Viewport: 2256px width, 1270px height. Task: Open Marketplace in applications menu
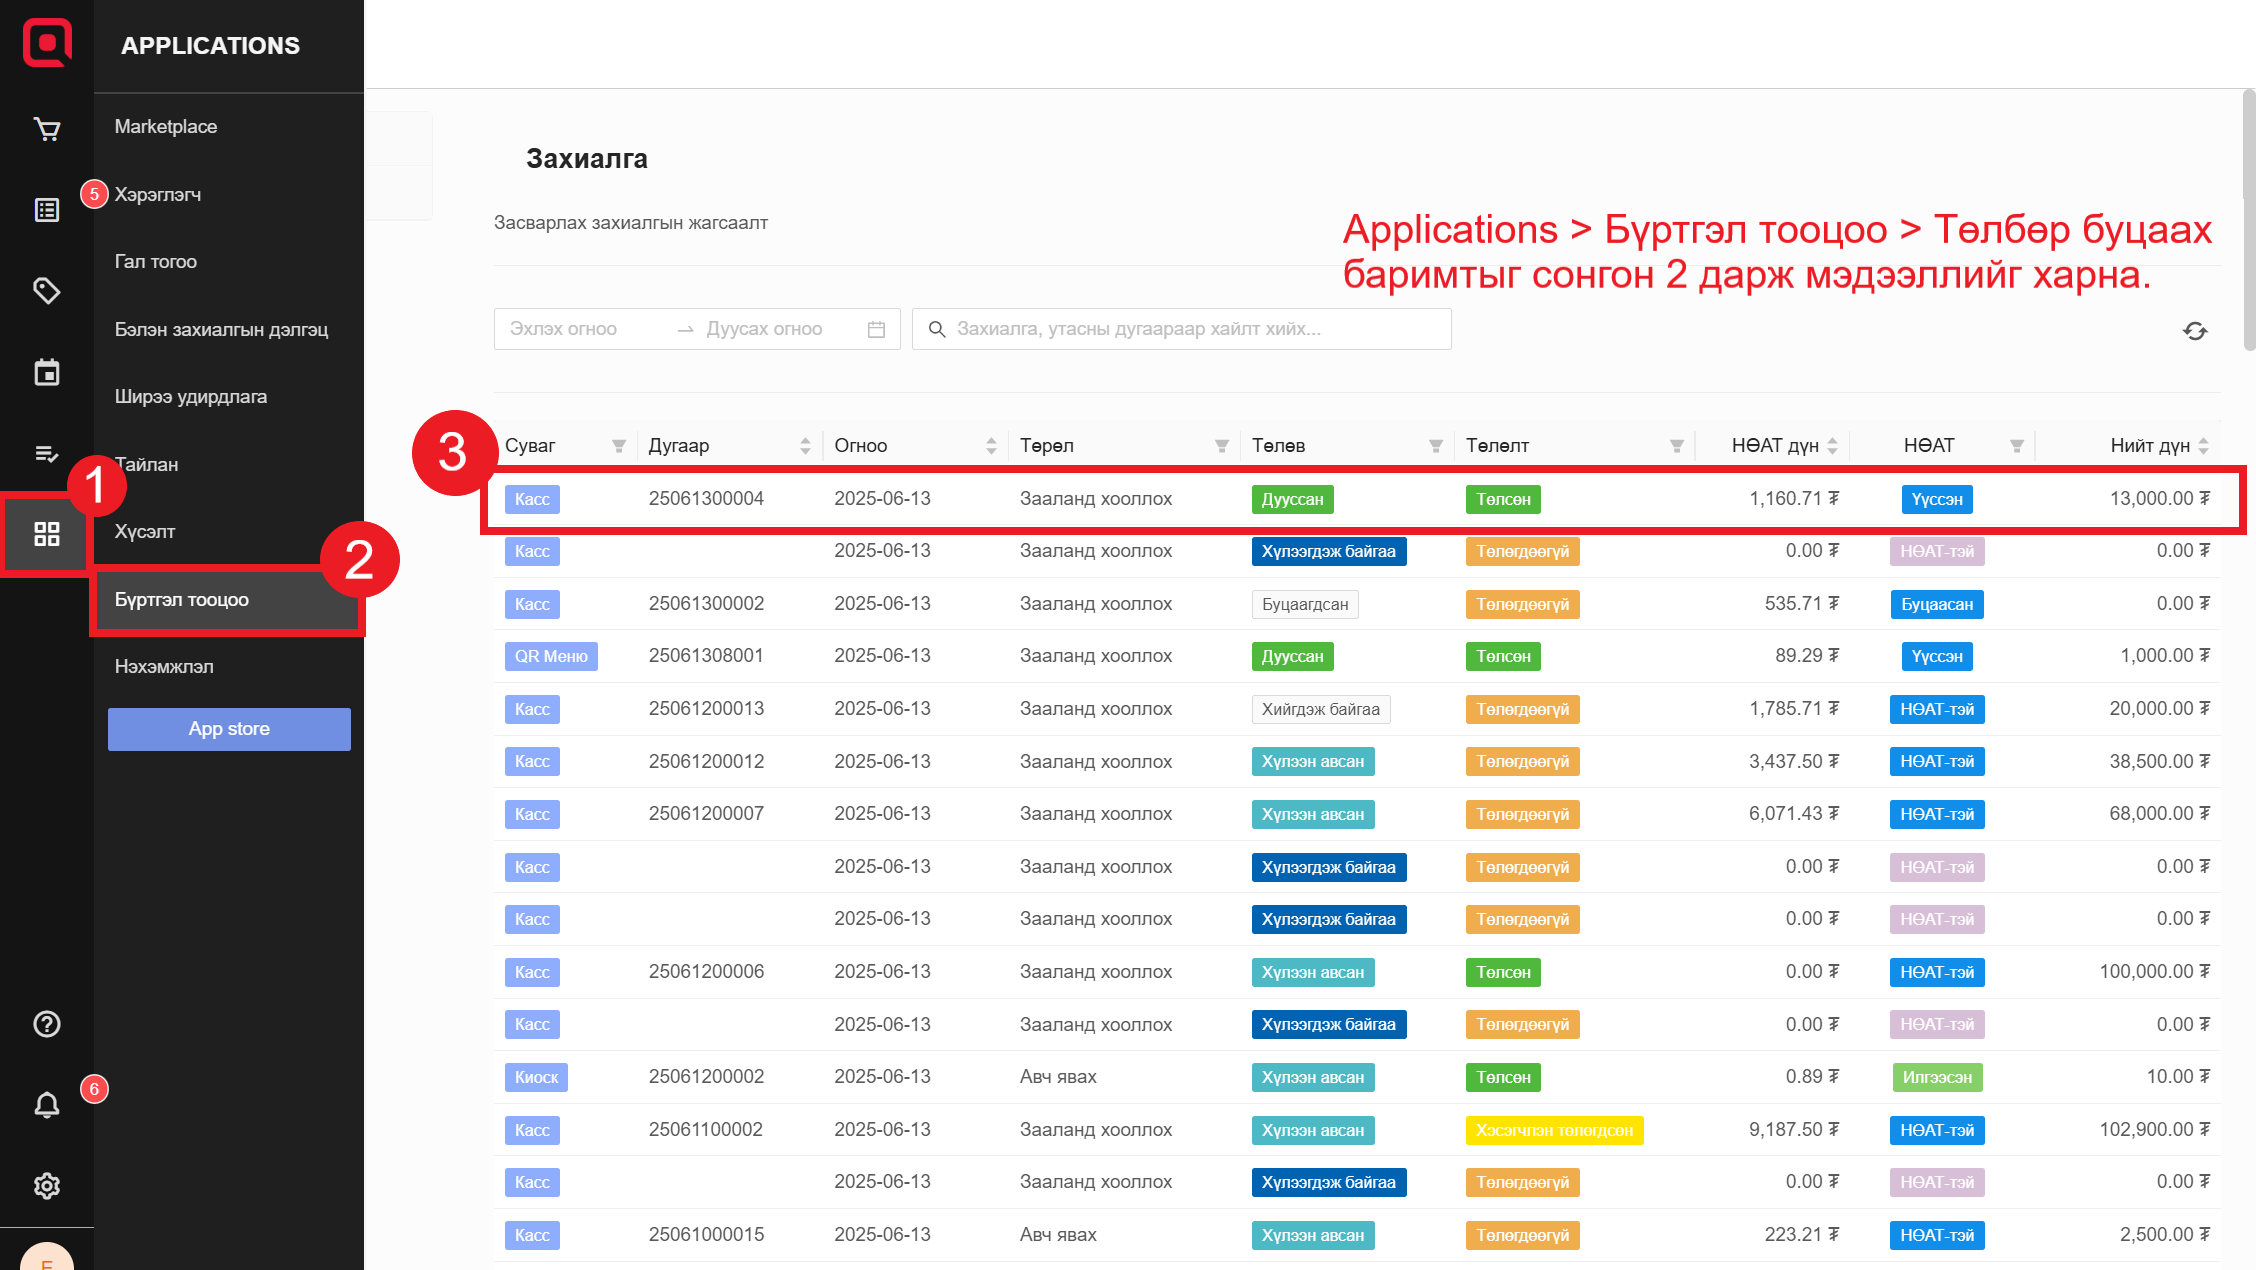click(x=166, y=127)
